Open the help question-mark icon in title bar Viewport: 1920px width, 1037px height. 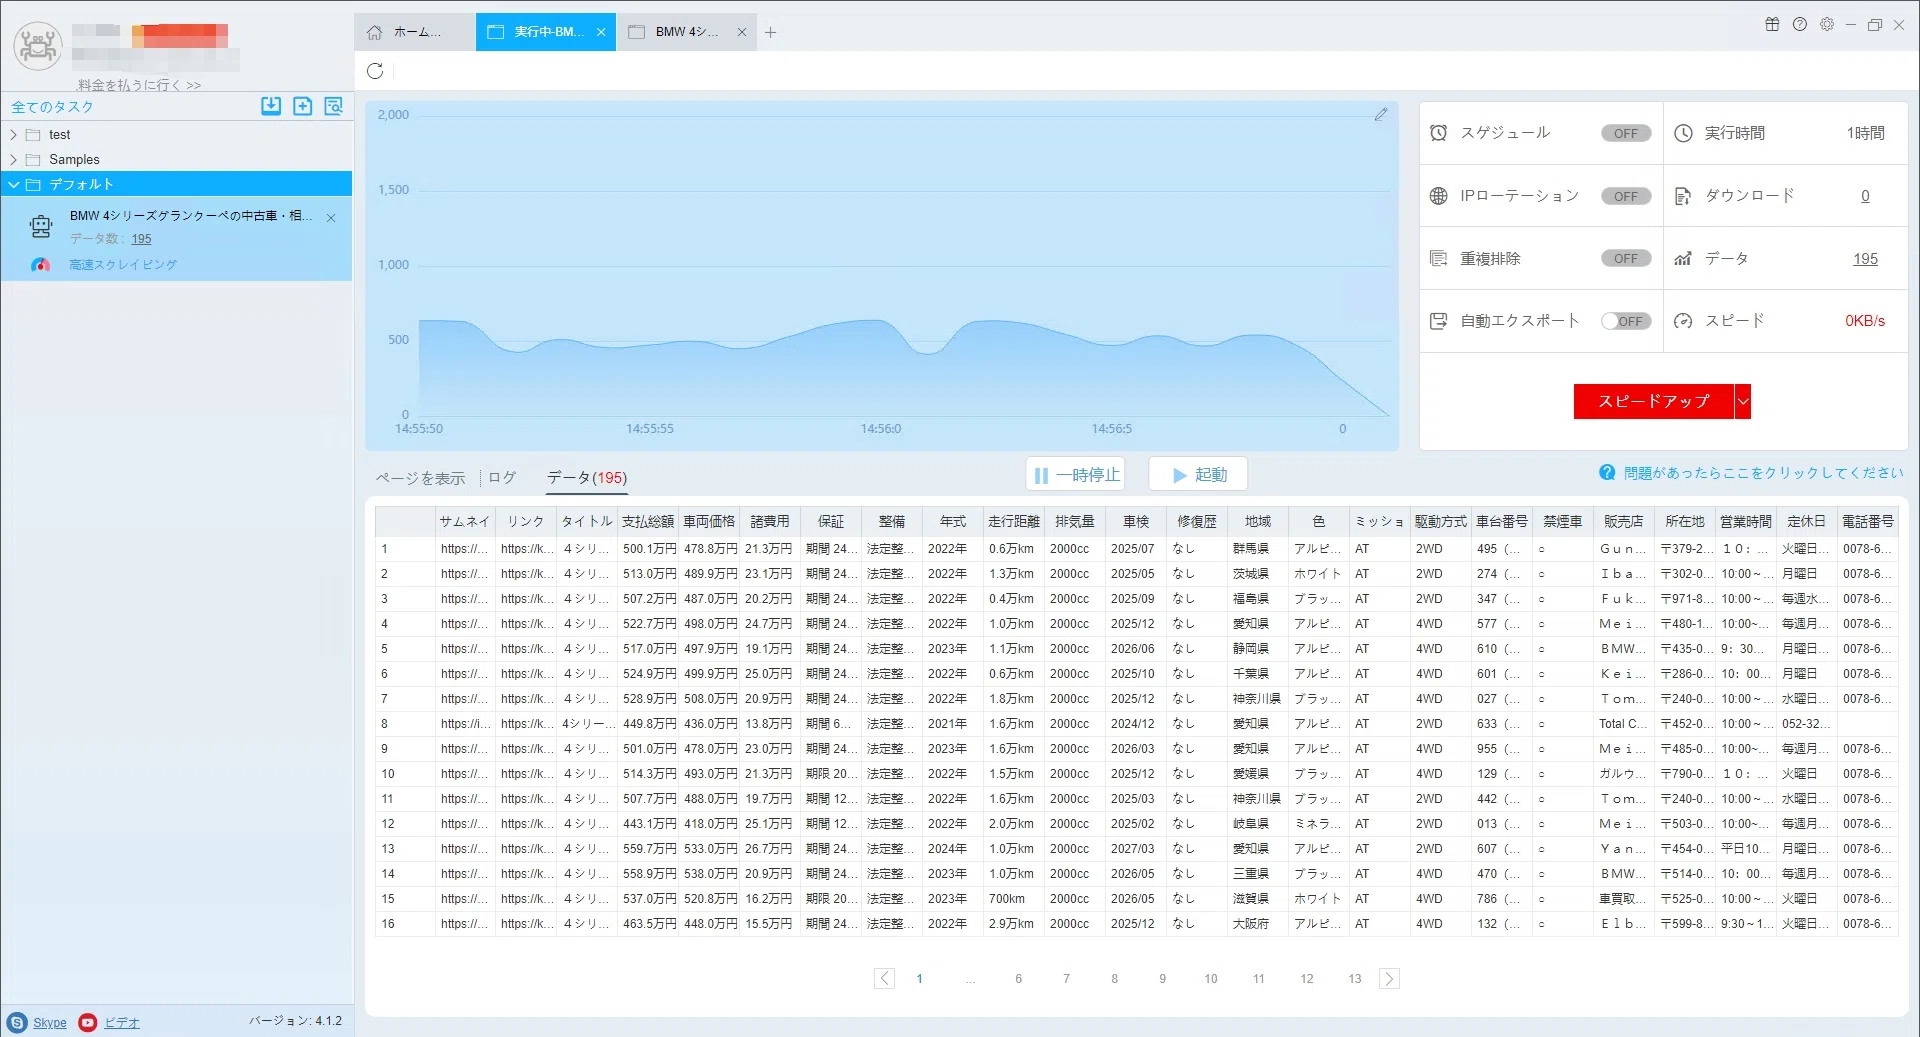1800,24
